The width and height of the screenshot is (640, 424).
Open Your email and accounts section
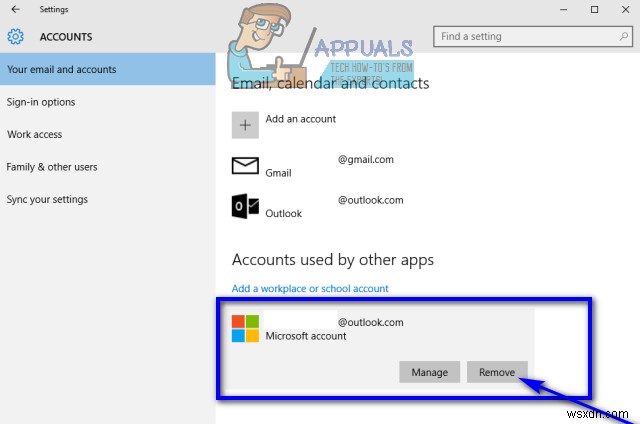[x=108, y=69]
